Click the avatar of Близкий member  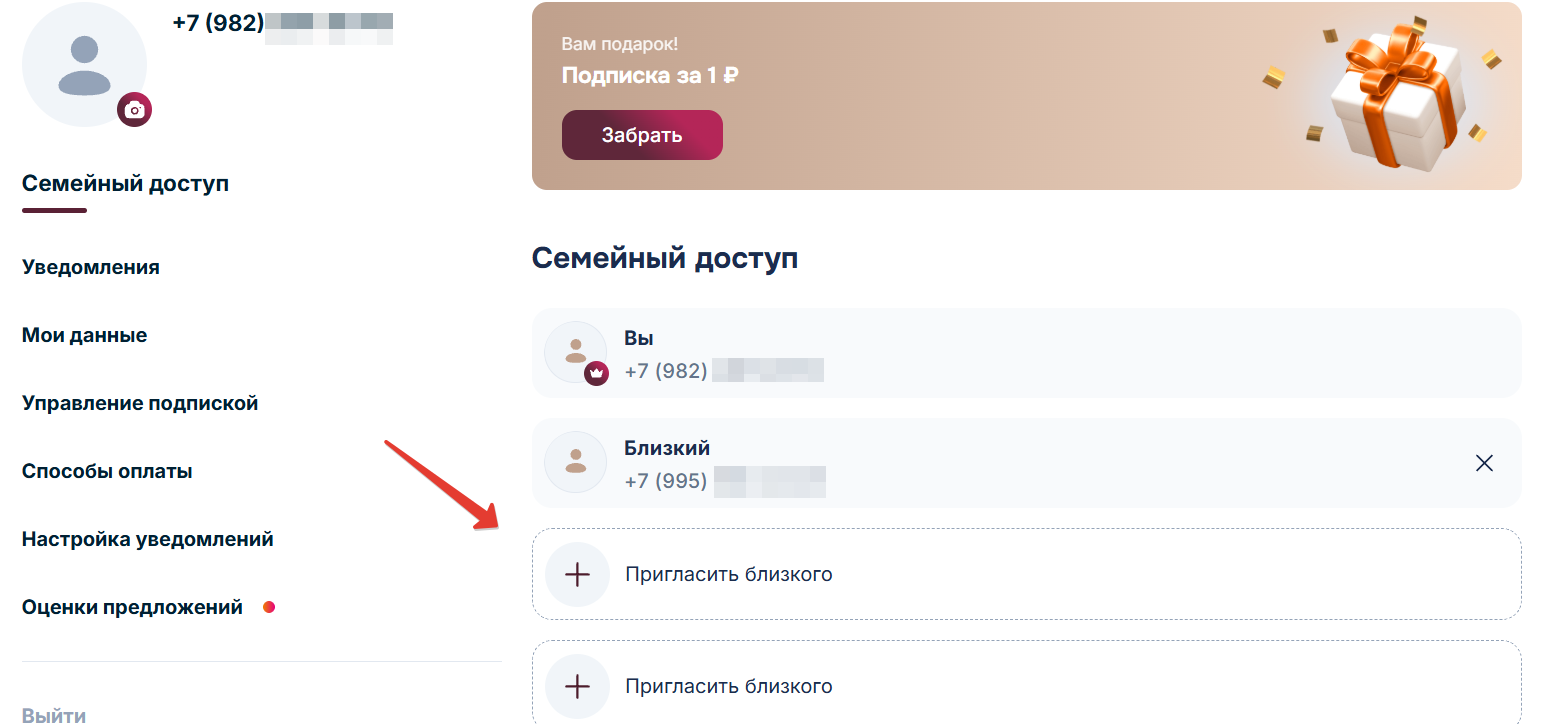point(575,461)
